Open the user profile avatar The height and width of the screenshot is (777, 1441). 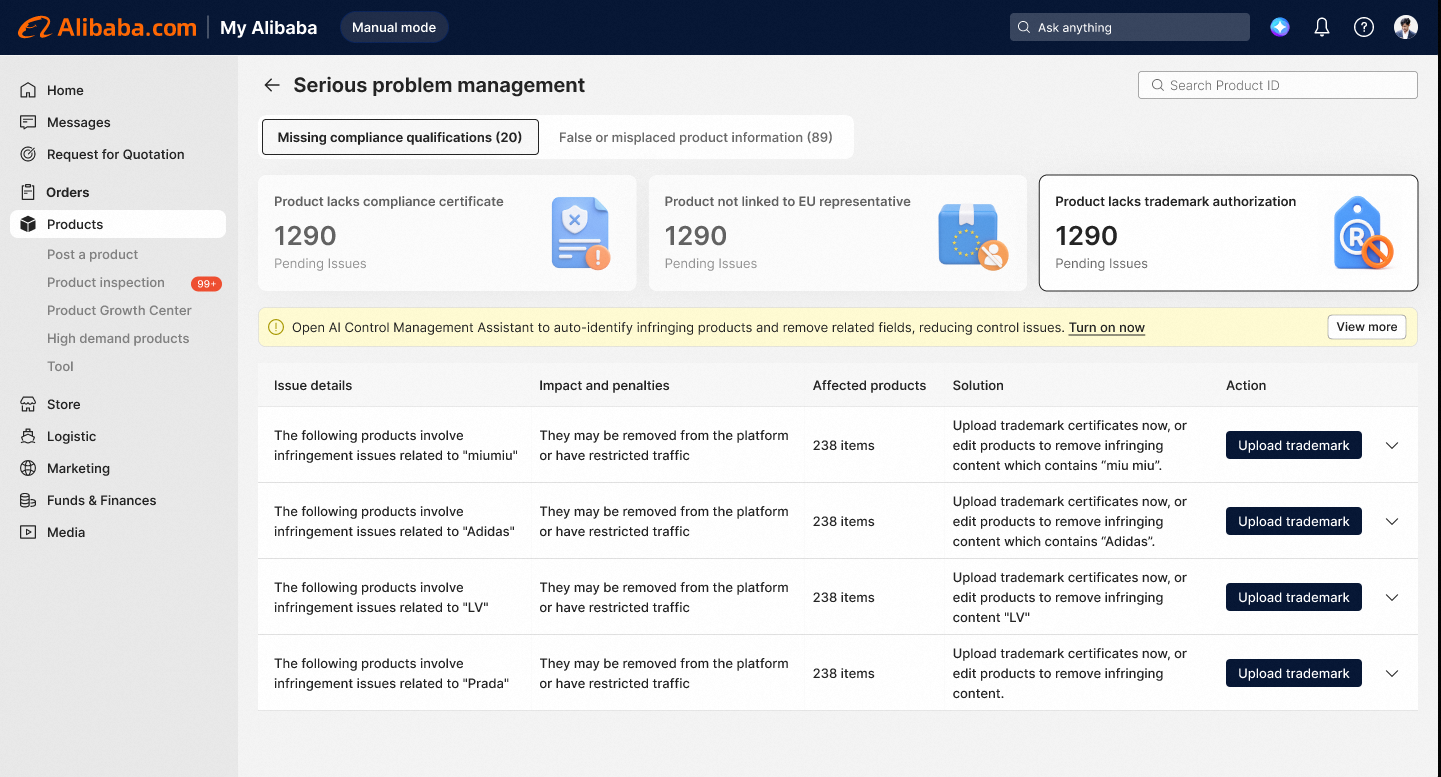tap(1406, 27)
